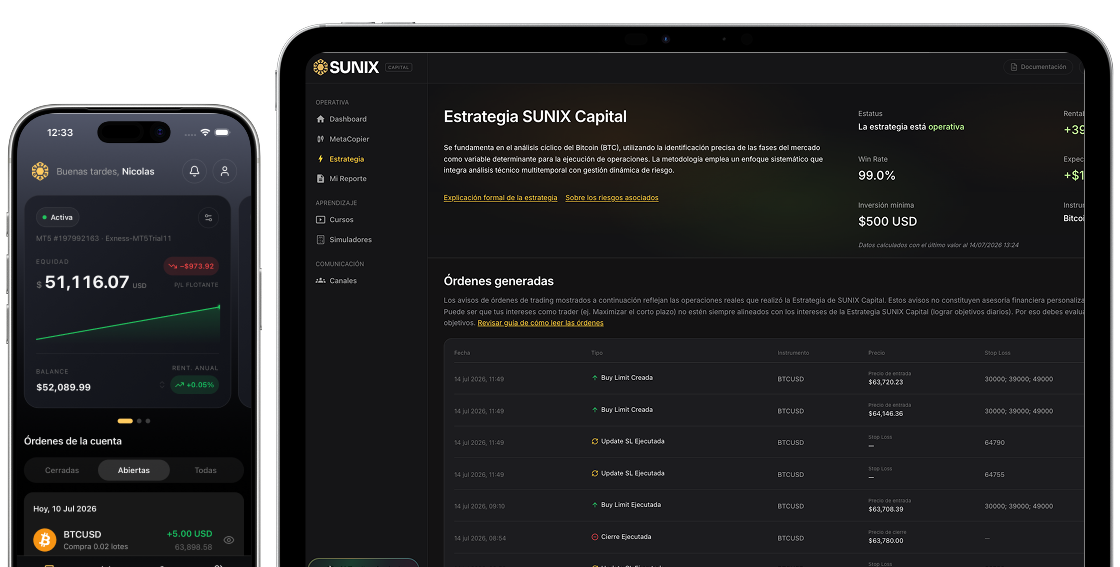Click the phone battery status icon
Viewport: 1120px width, 567px height.
(222, 133)
